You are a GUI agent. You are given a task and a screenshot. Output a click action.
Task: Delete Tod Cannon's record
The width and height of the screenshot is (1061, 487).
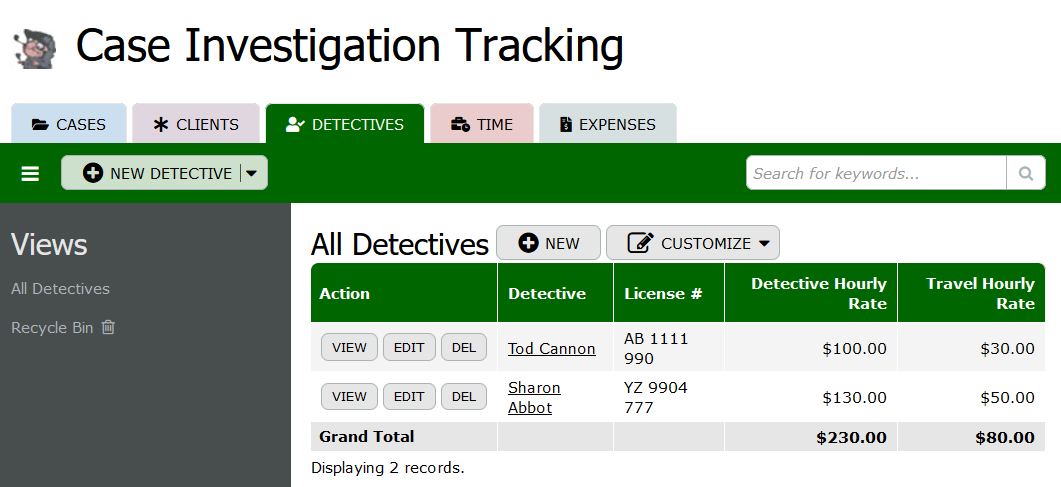tap(463, 348)
